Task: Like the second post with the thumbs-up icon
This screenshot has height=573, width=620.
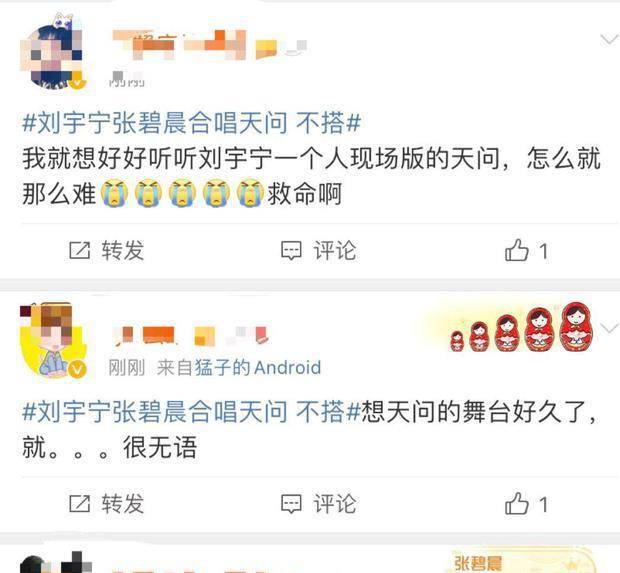Action: (516, 503)
